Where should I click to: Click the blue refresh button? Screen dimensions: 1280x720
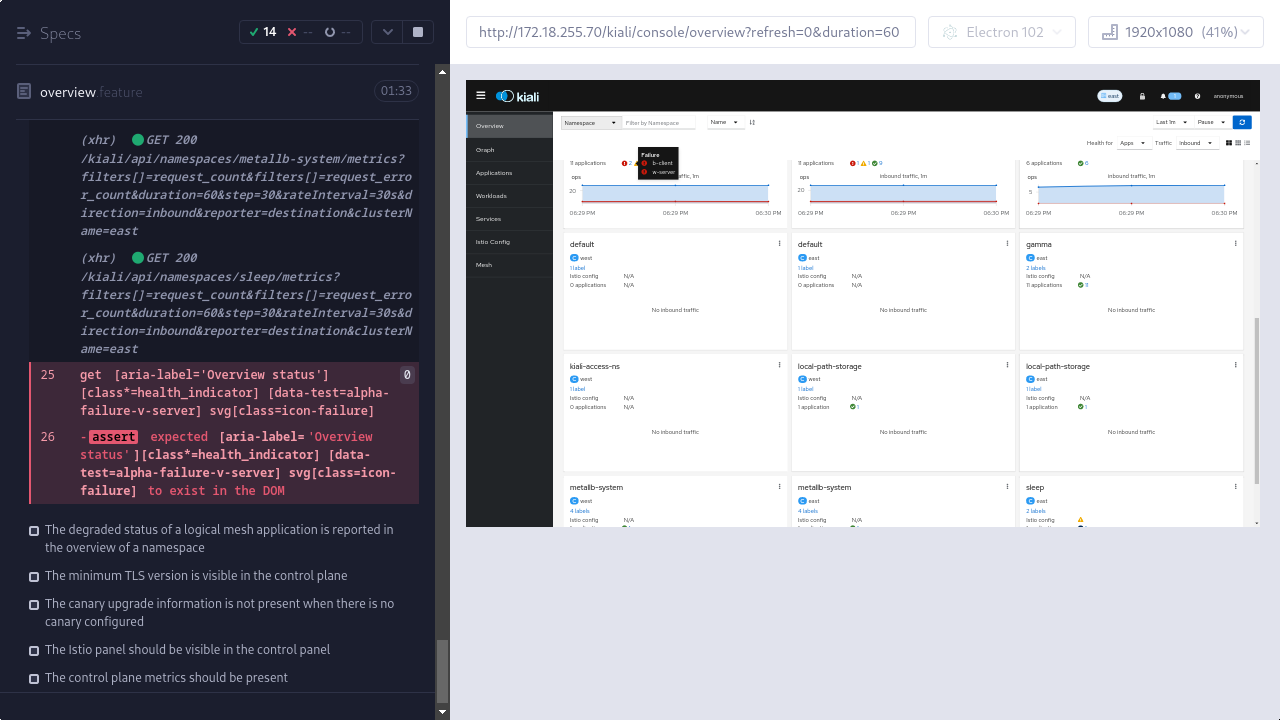click(1242, 122)
